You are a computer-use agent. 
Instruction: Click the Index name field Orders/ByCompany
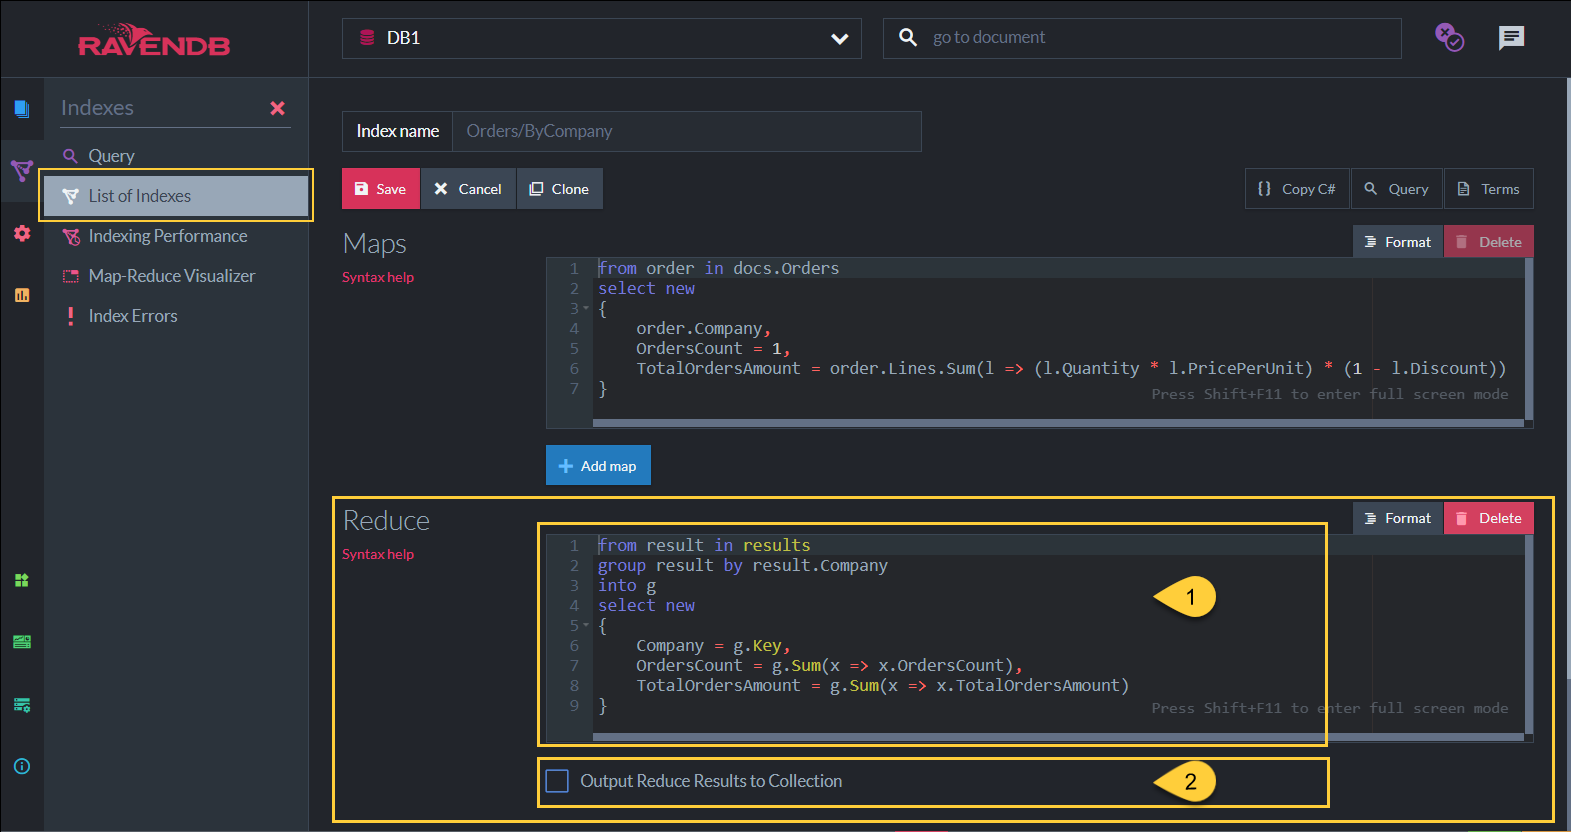686,131
